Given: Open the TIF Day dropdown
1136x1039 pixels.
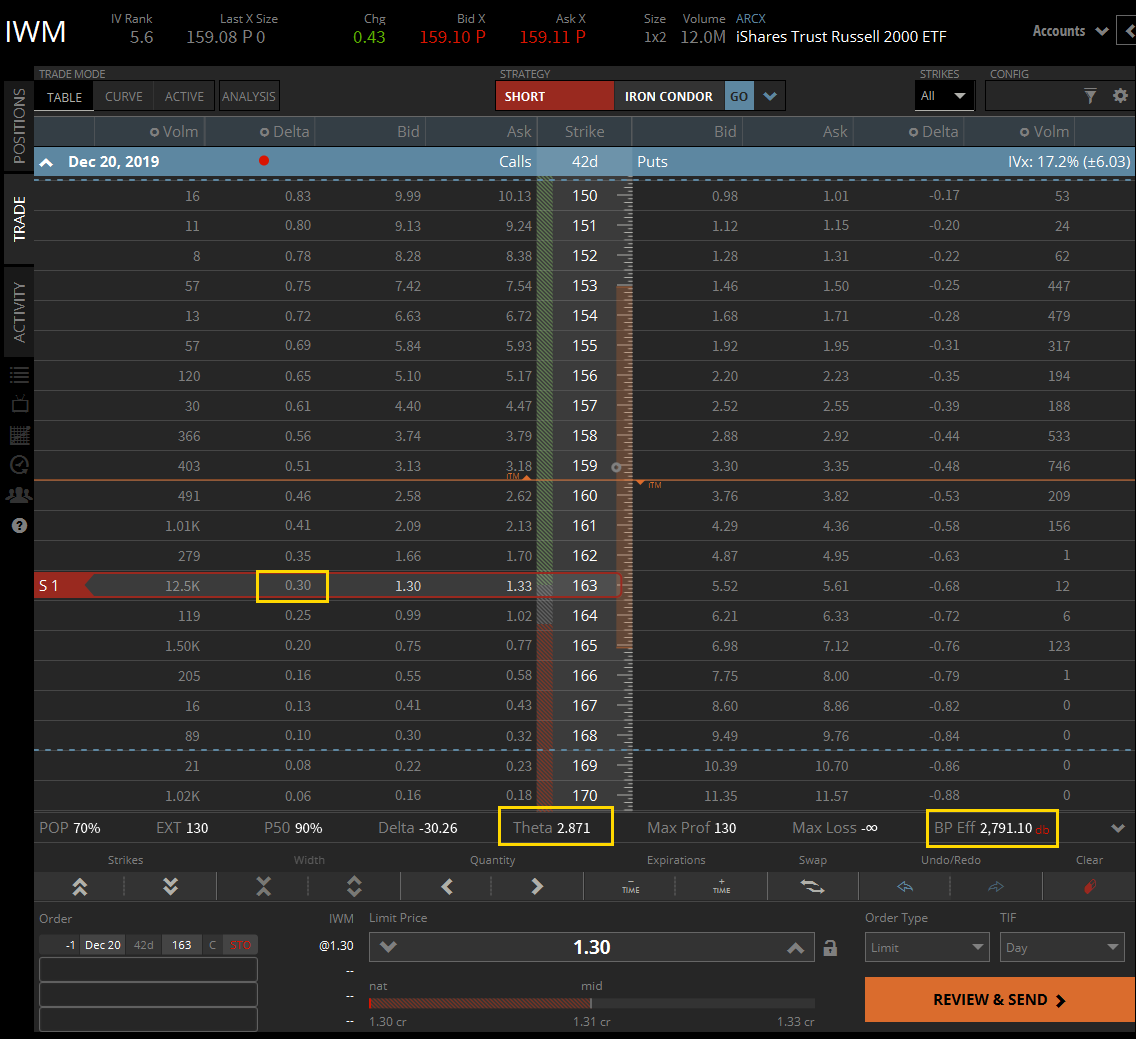Looking at the screenshot, I should 1061,948.
